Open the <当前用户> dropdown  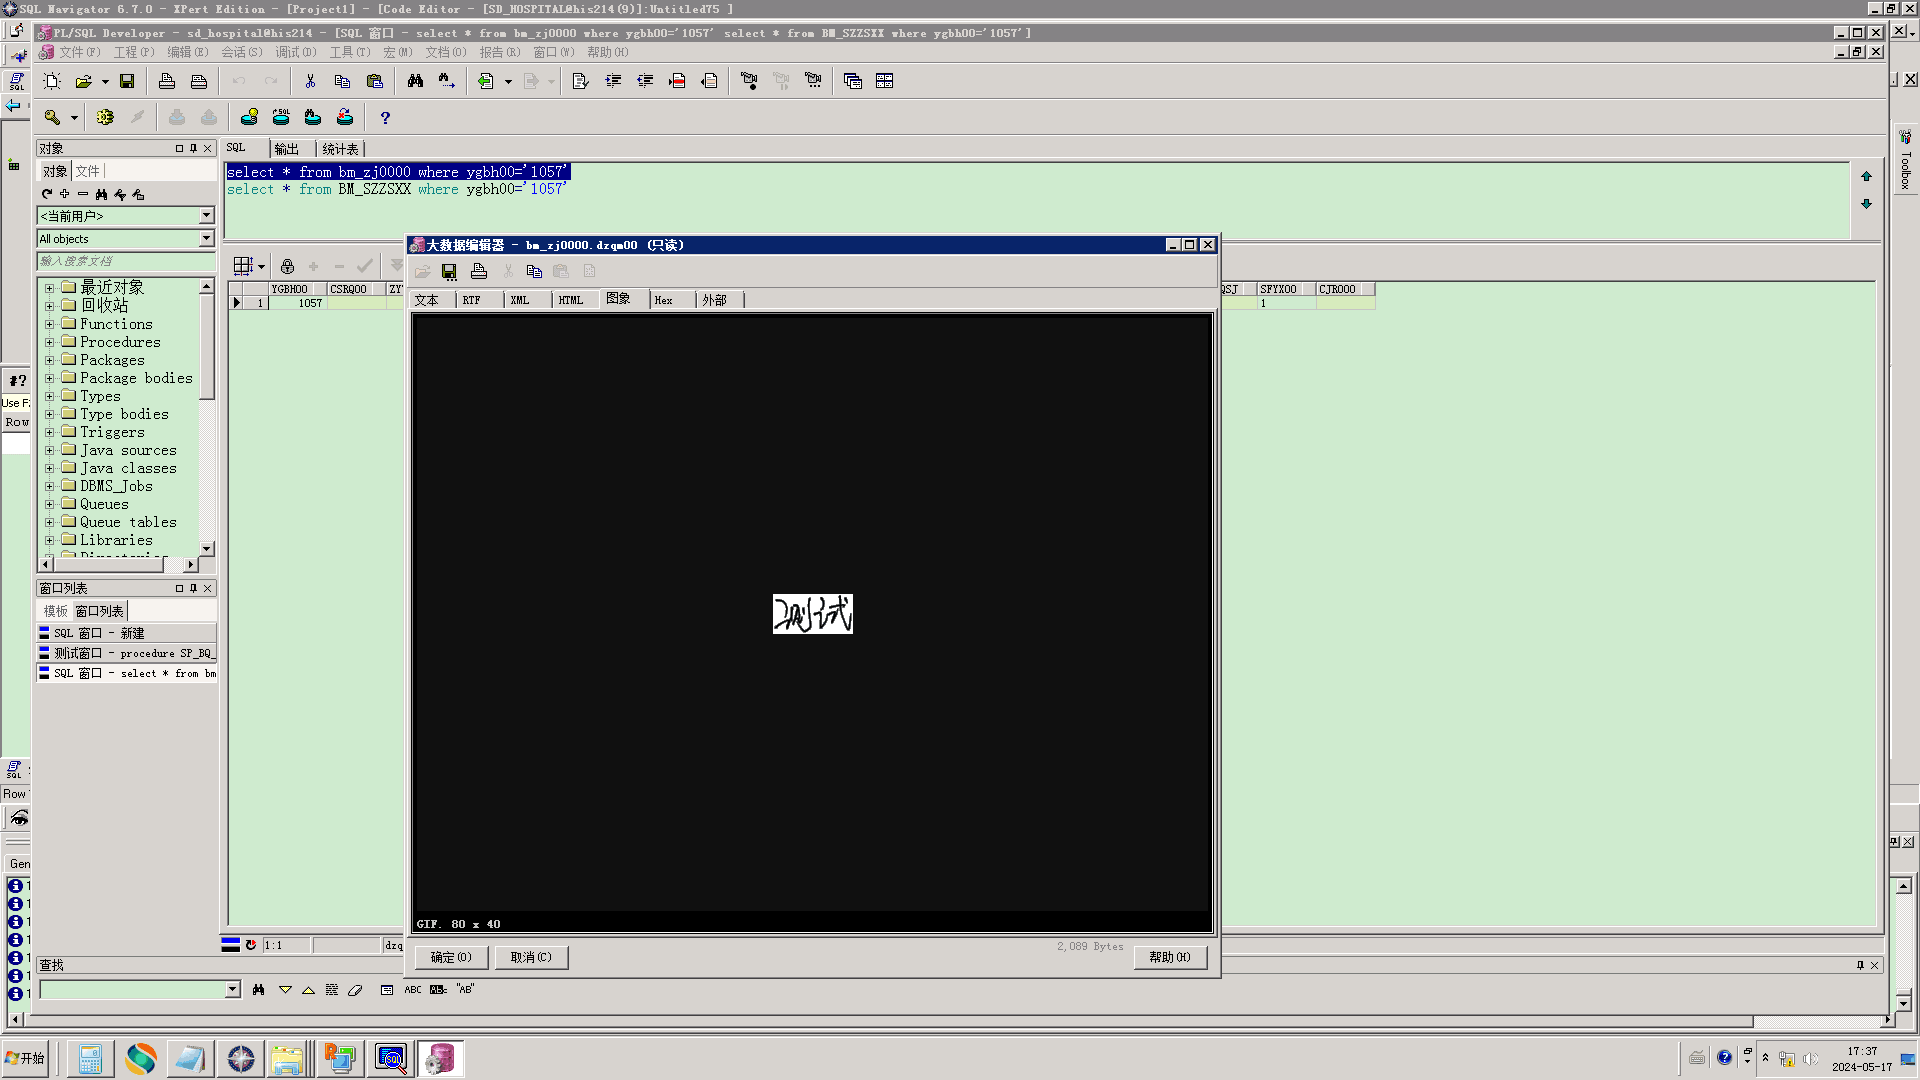(206, 216)
